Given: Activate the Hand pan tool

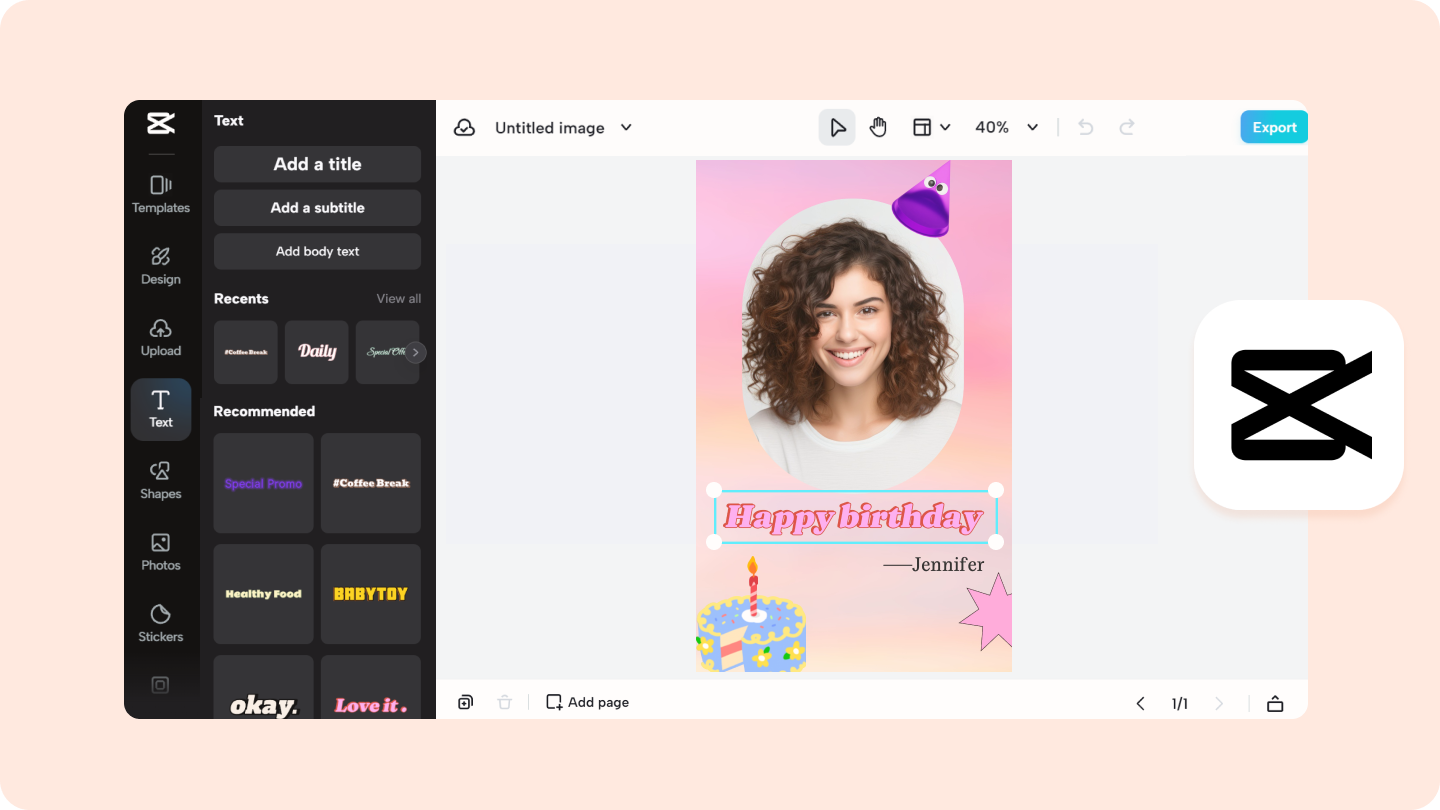Looking at the screenshot, I should click(878, 127).
